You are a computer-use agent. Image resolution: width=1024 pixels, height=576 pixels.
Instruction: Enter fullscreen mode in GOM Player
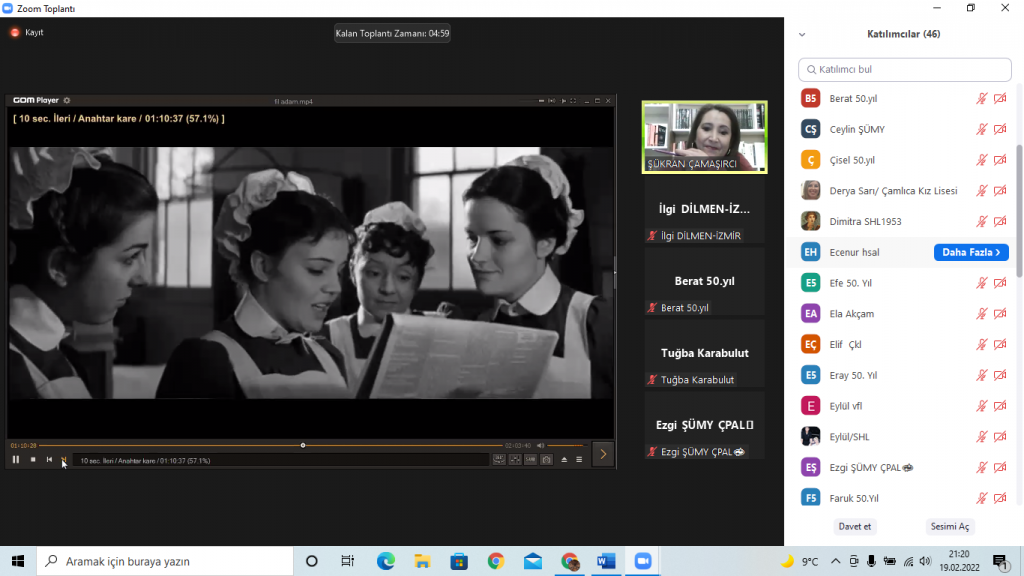(573, 101)
